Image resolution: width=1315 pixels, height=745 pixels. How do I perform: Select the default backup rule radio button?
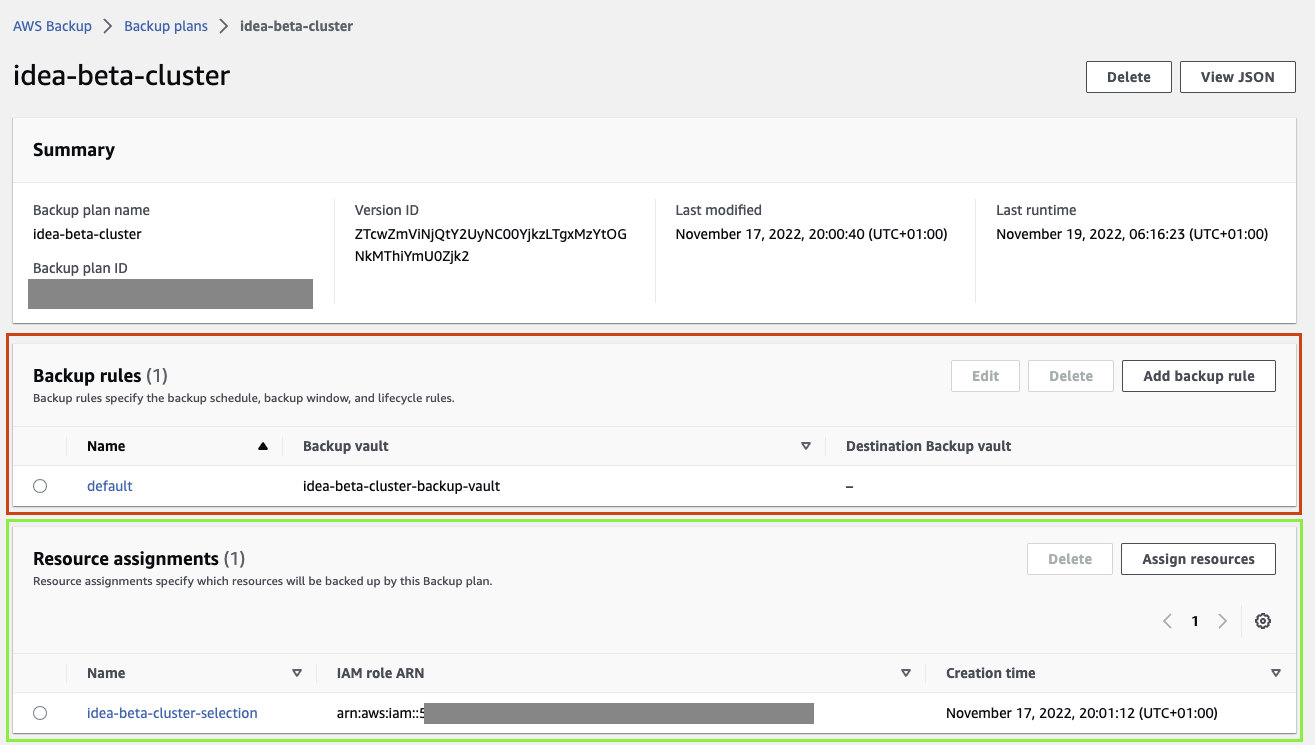pos(40,486)
